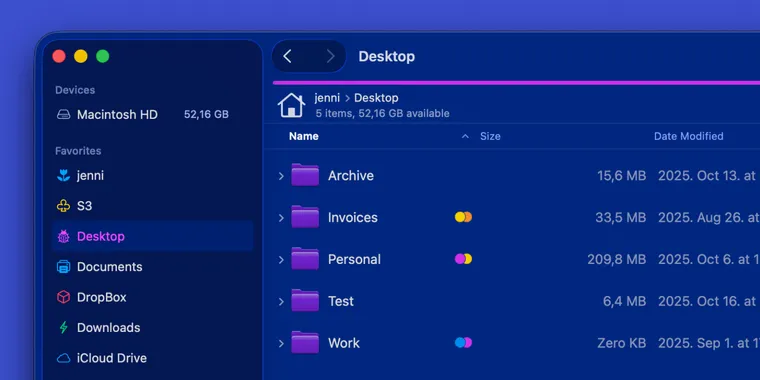Expand the Test folder
The image size is (760, 380).
(x=281, y=301)
